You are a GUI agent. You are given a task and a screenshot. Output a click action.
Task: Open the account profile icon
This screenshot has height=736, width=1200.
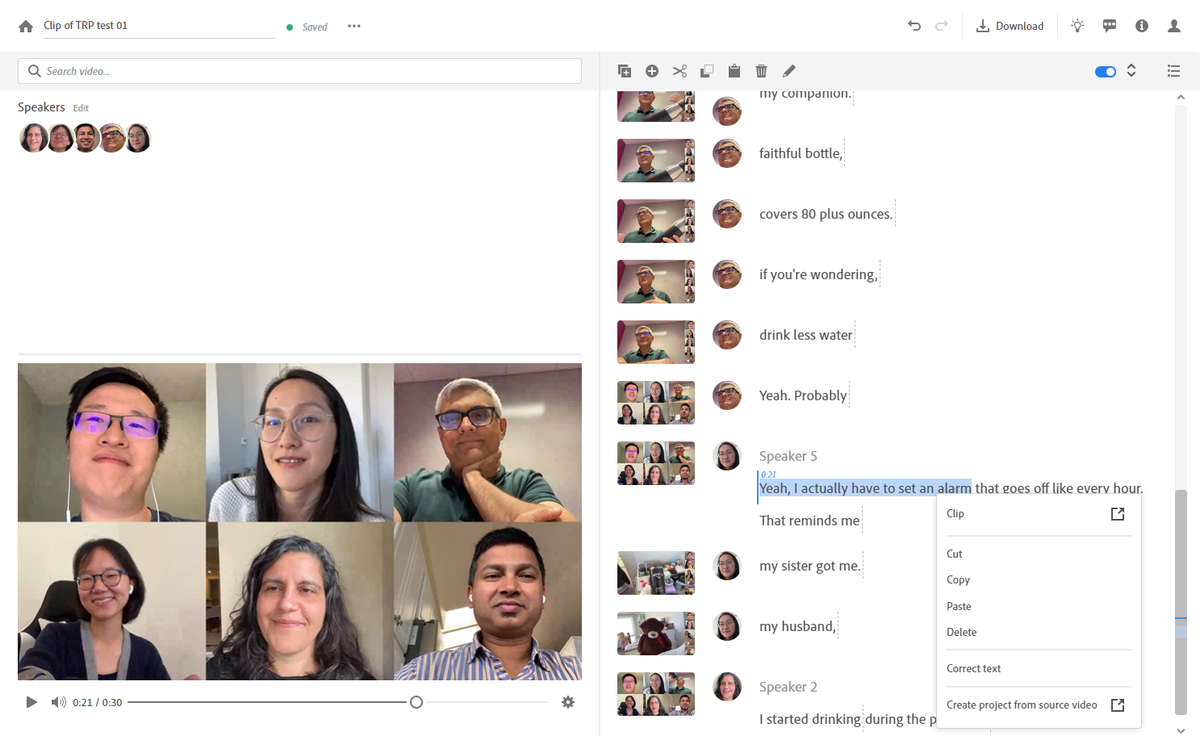pos(1173,26)
